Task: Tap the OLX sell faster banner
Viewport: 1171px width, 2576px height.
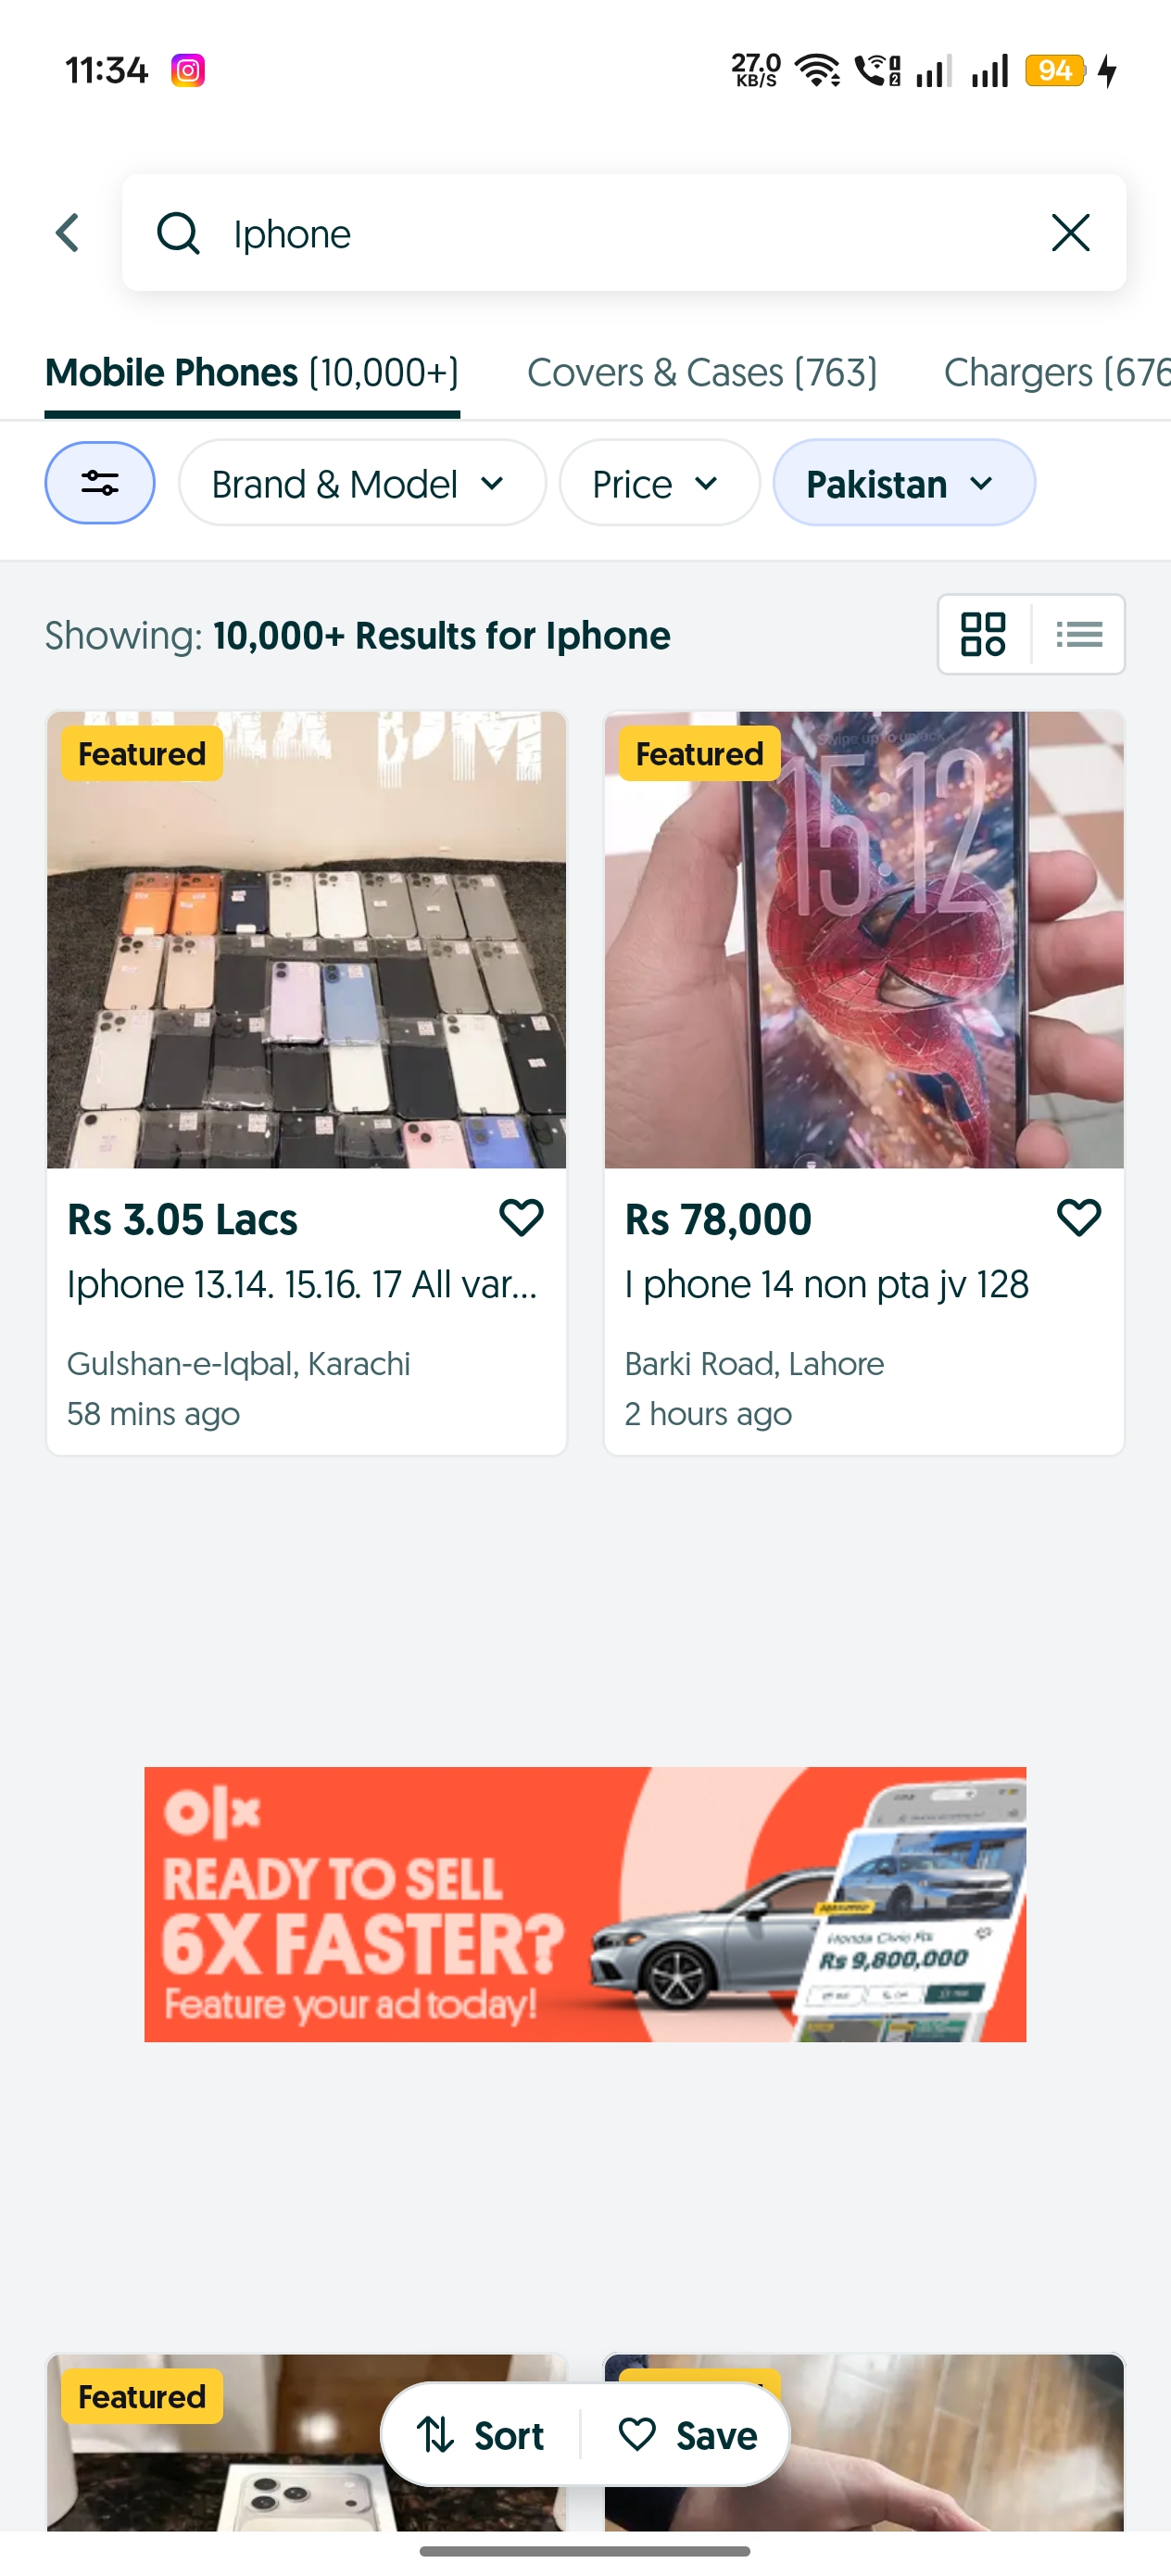Action: click(x=585, y=1904)
